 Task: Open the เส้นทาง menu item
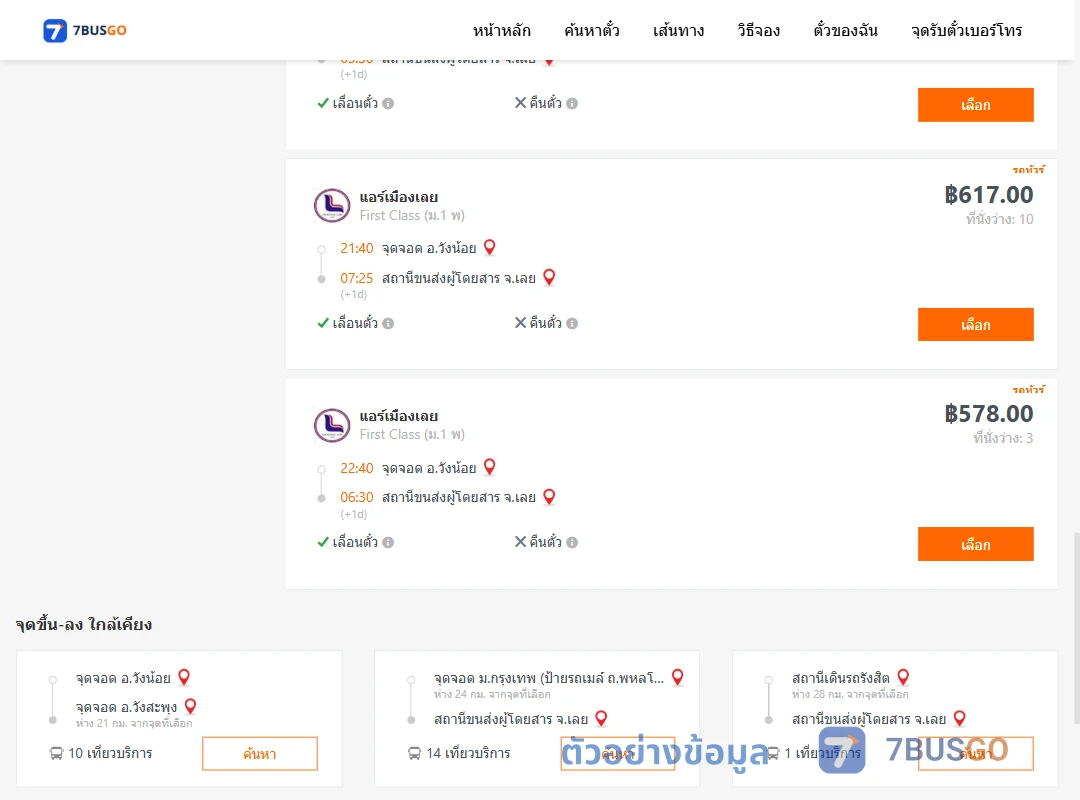pos(678,30)
